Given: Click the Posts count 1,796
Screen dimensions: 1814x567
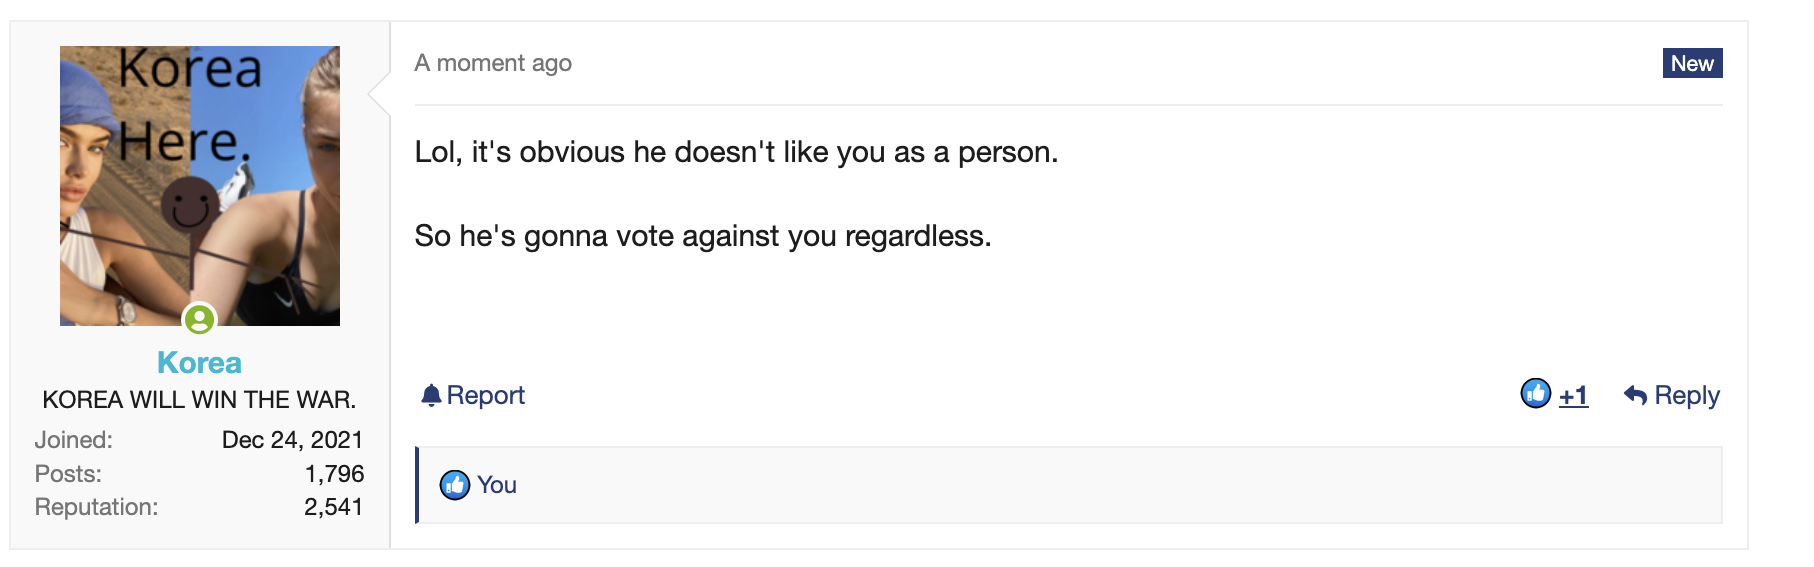Looking at the screenshot, I should (334, 474).
